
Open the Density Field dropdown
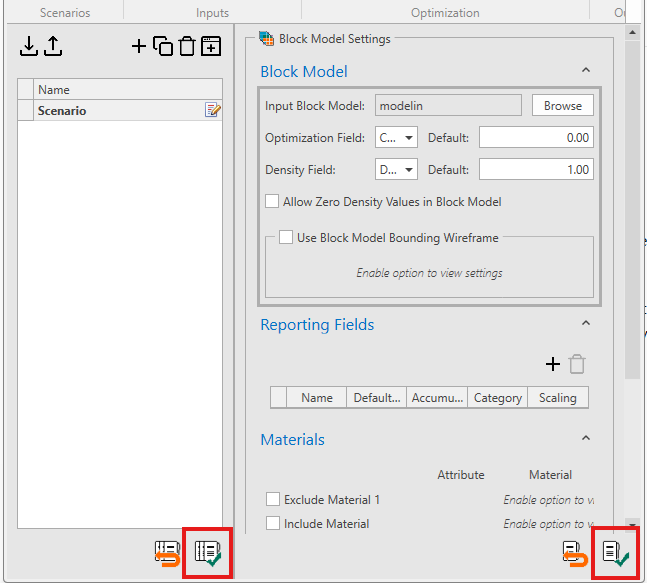pyautogui.click(x=396, y=170)
